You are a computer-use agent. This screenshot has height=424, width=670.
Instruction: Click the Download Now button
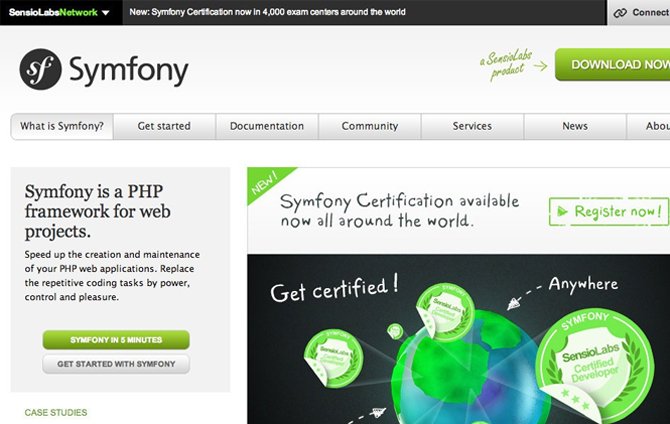(x=613, y=65)
